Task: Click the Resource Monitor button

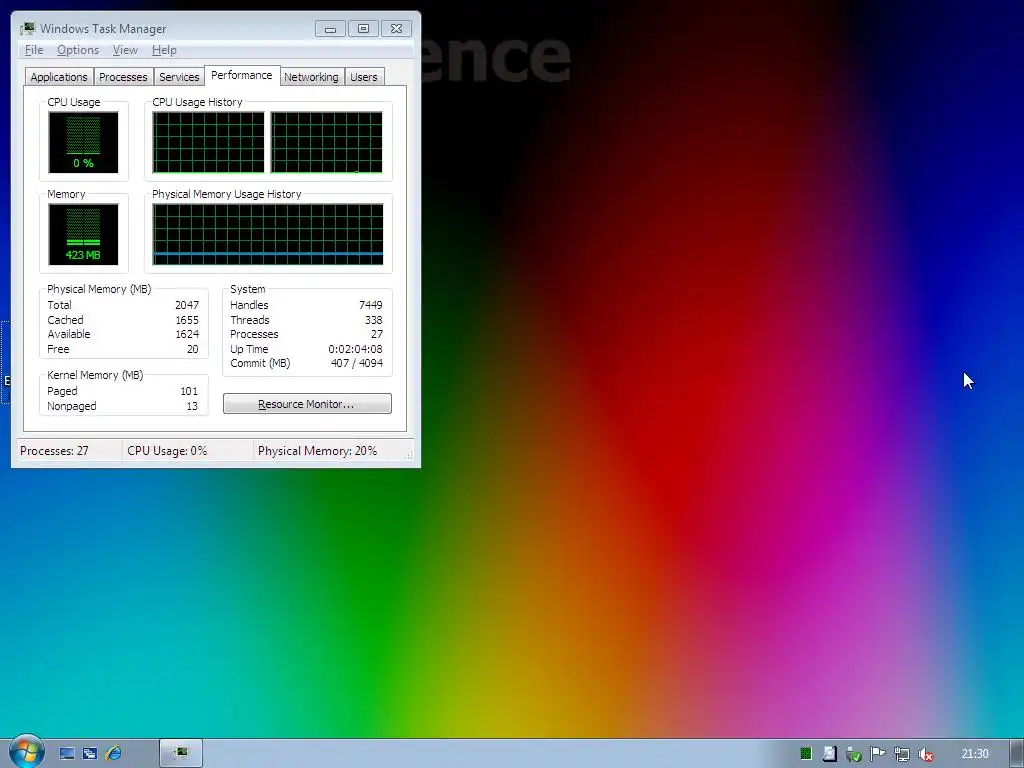Action: point(307,404)
